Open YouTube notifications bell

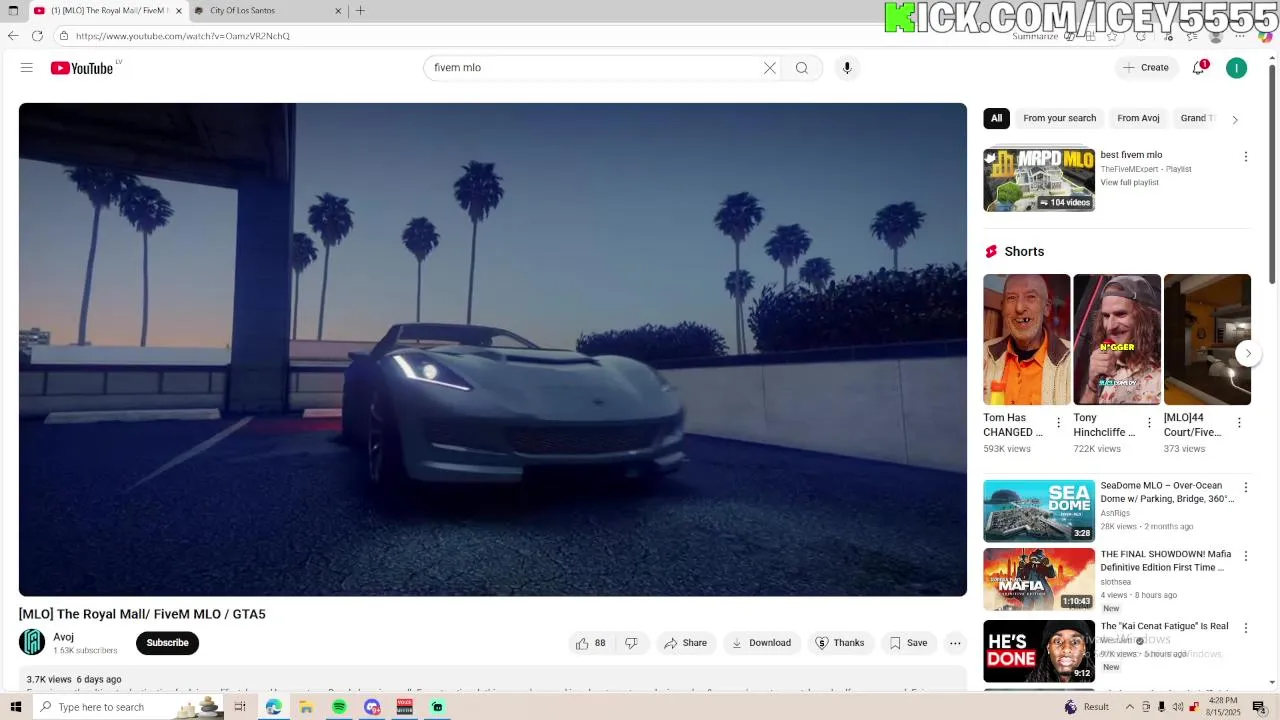(x=1199, y=68)
